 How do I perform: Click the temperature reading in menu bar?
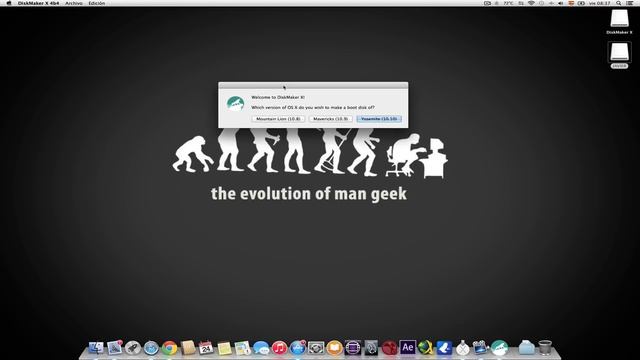(508, 3)
